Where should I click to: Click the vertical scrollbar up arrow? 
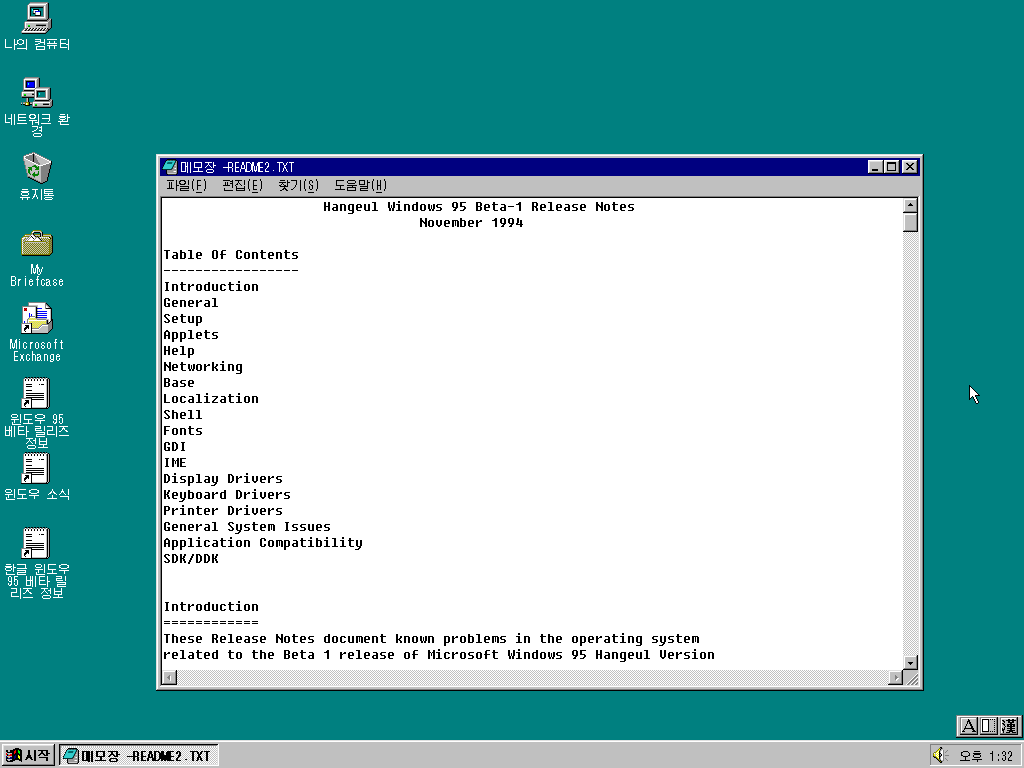[910, 205]
